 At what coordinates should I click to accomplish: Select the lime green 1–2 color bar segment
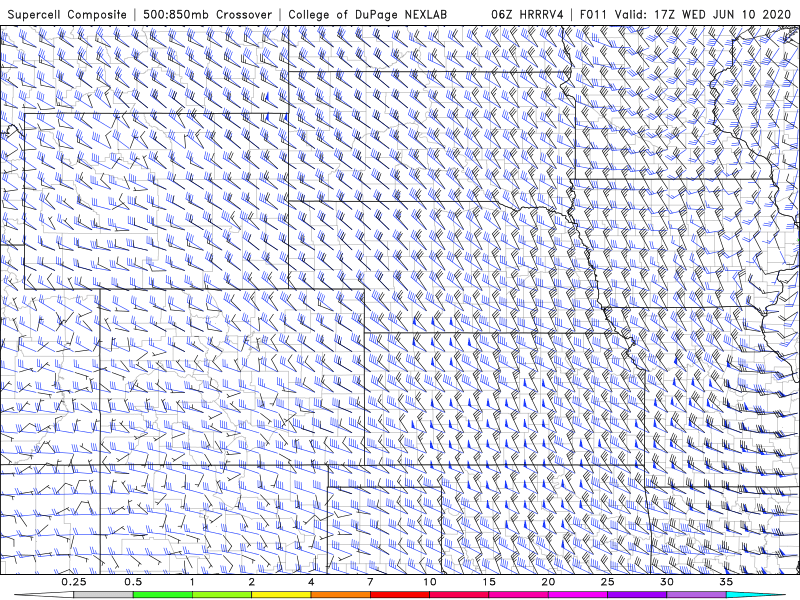[x=222, y=595]
